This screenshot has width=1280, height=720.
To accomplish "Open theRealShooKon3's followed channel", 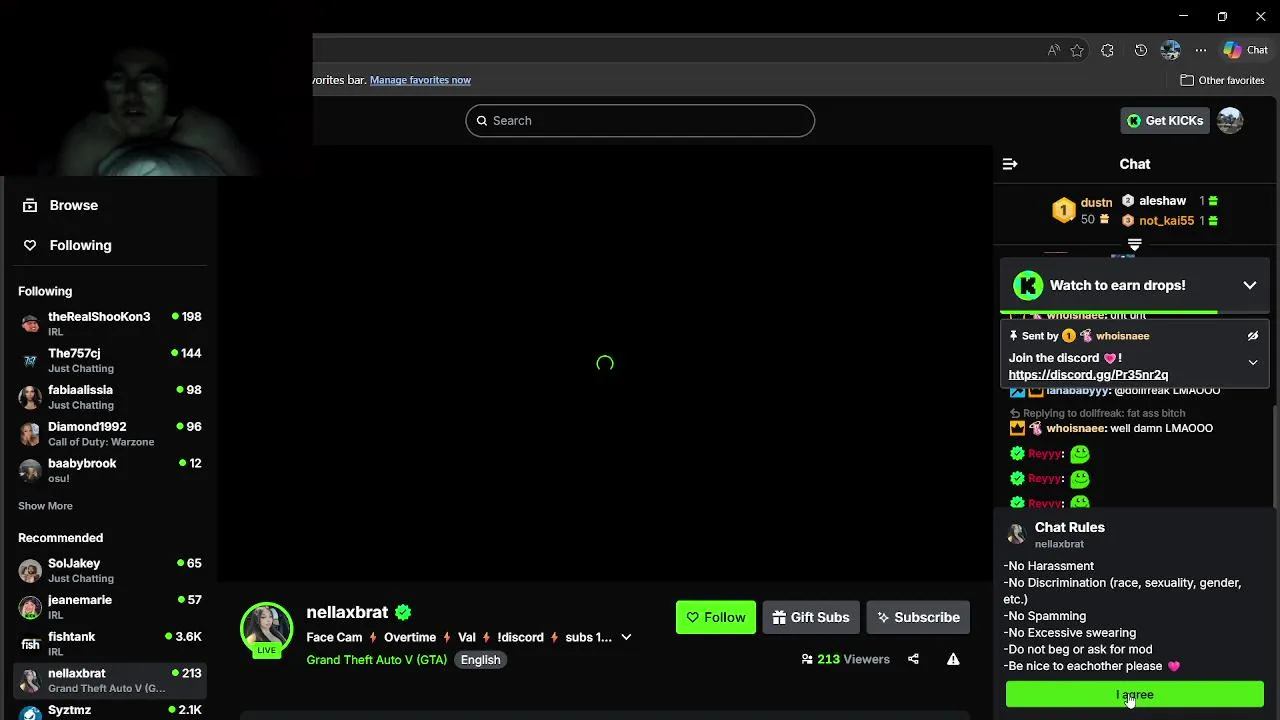I will (110, 324).
